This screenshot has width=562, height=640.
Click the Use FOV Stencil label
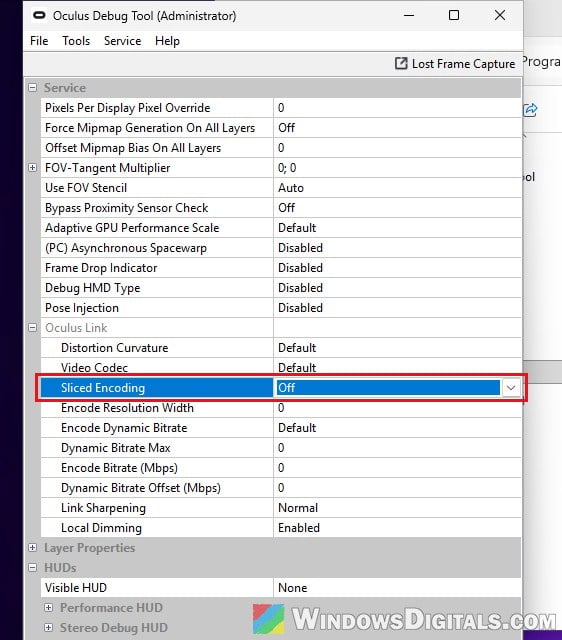coord(86,188)
